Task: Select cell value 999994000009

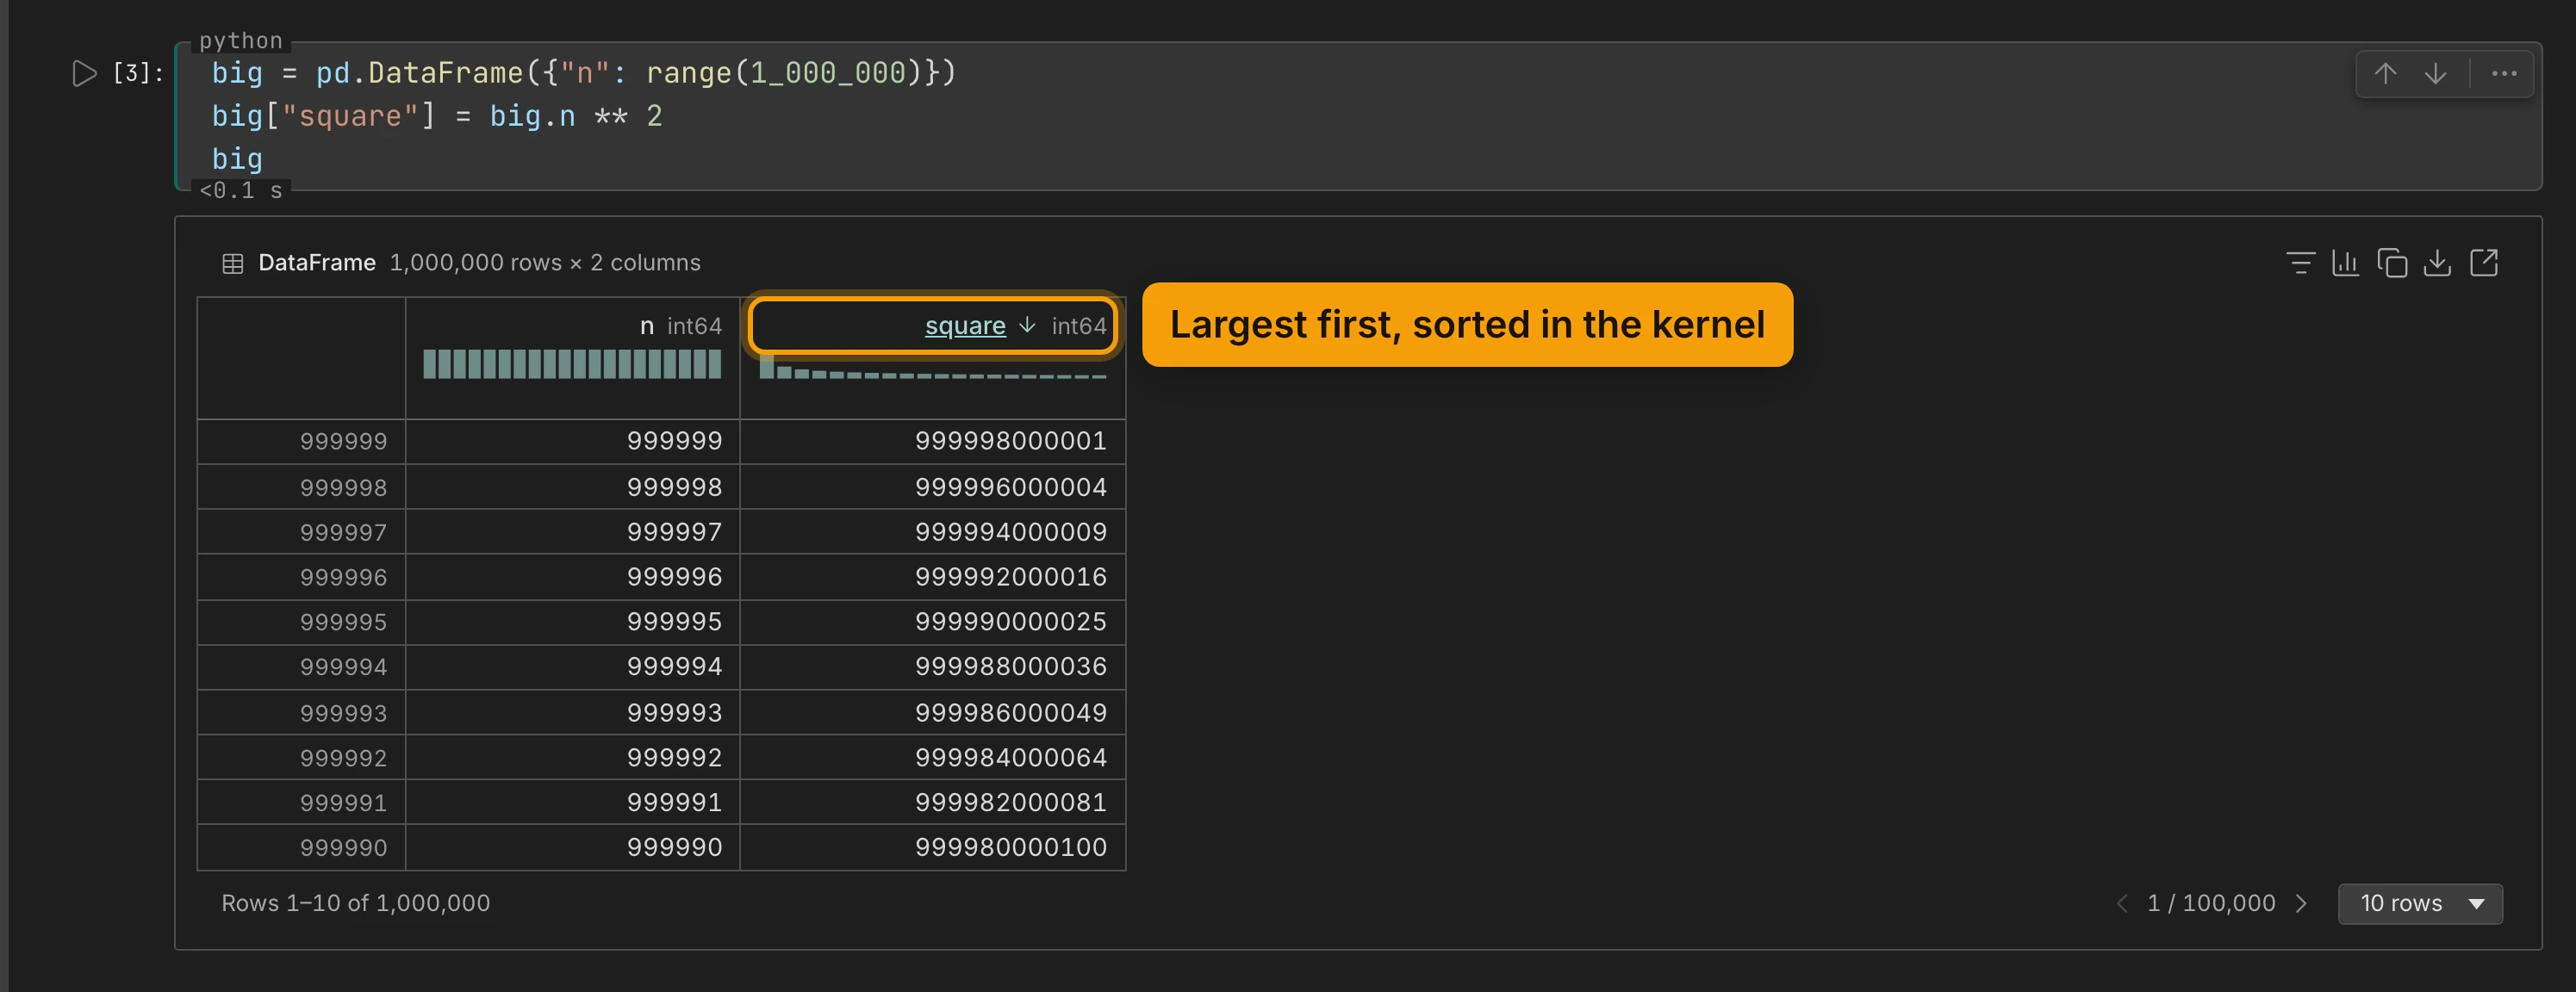Action: point(1010,532)
